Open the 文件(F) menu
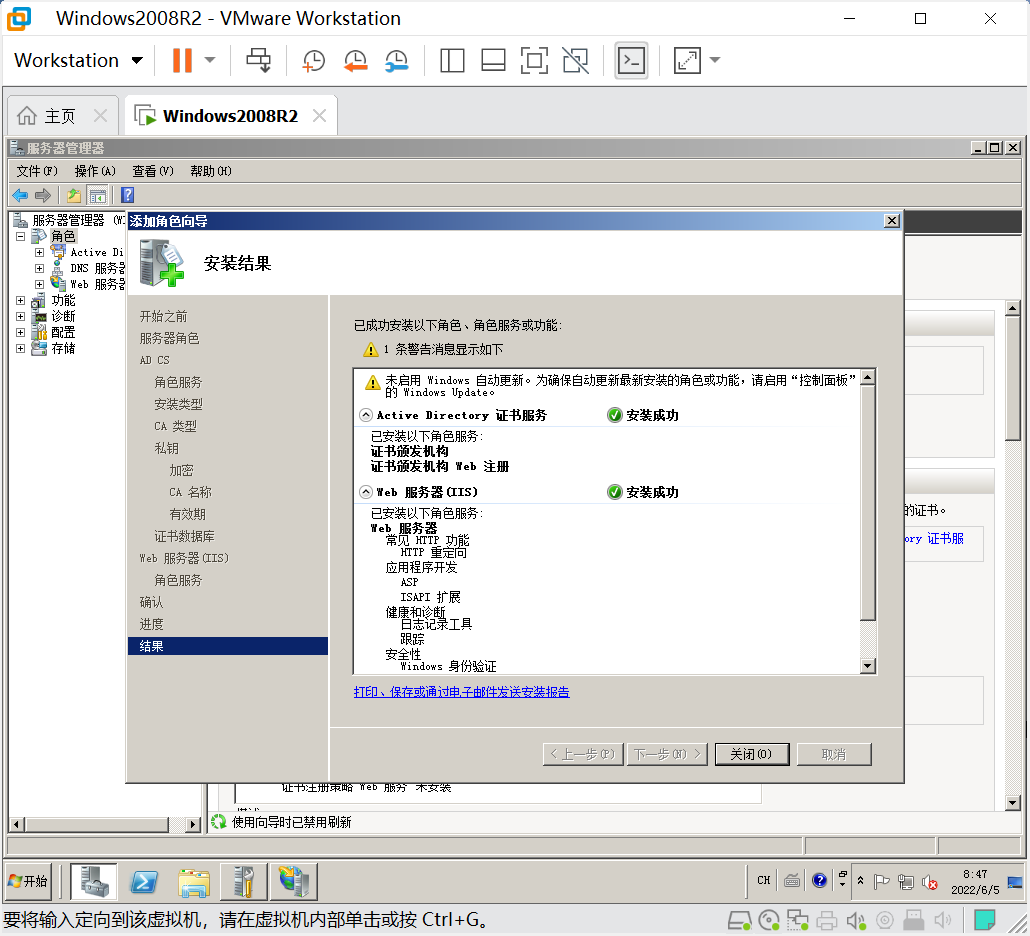Screen dimensions: 1030x936 (x=37, y=171)
